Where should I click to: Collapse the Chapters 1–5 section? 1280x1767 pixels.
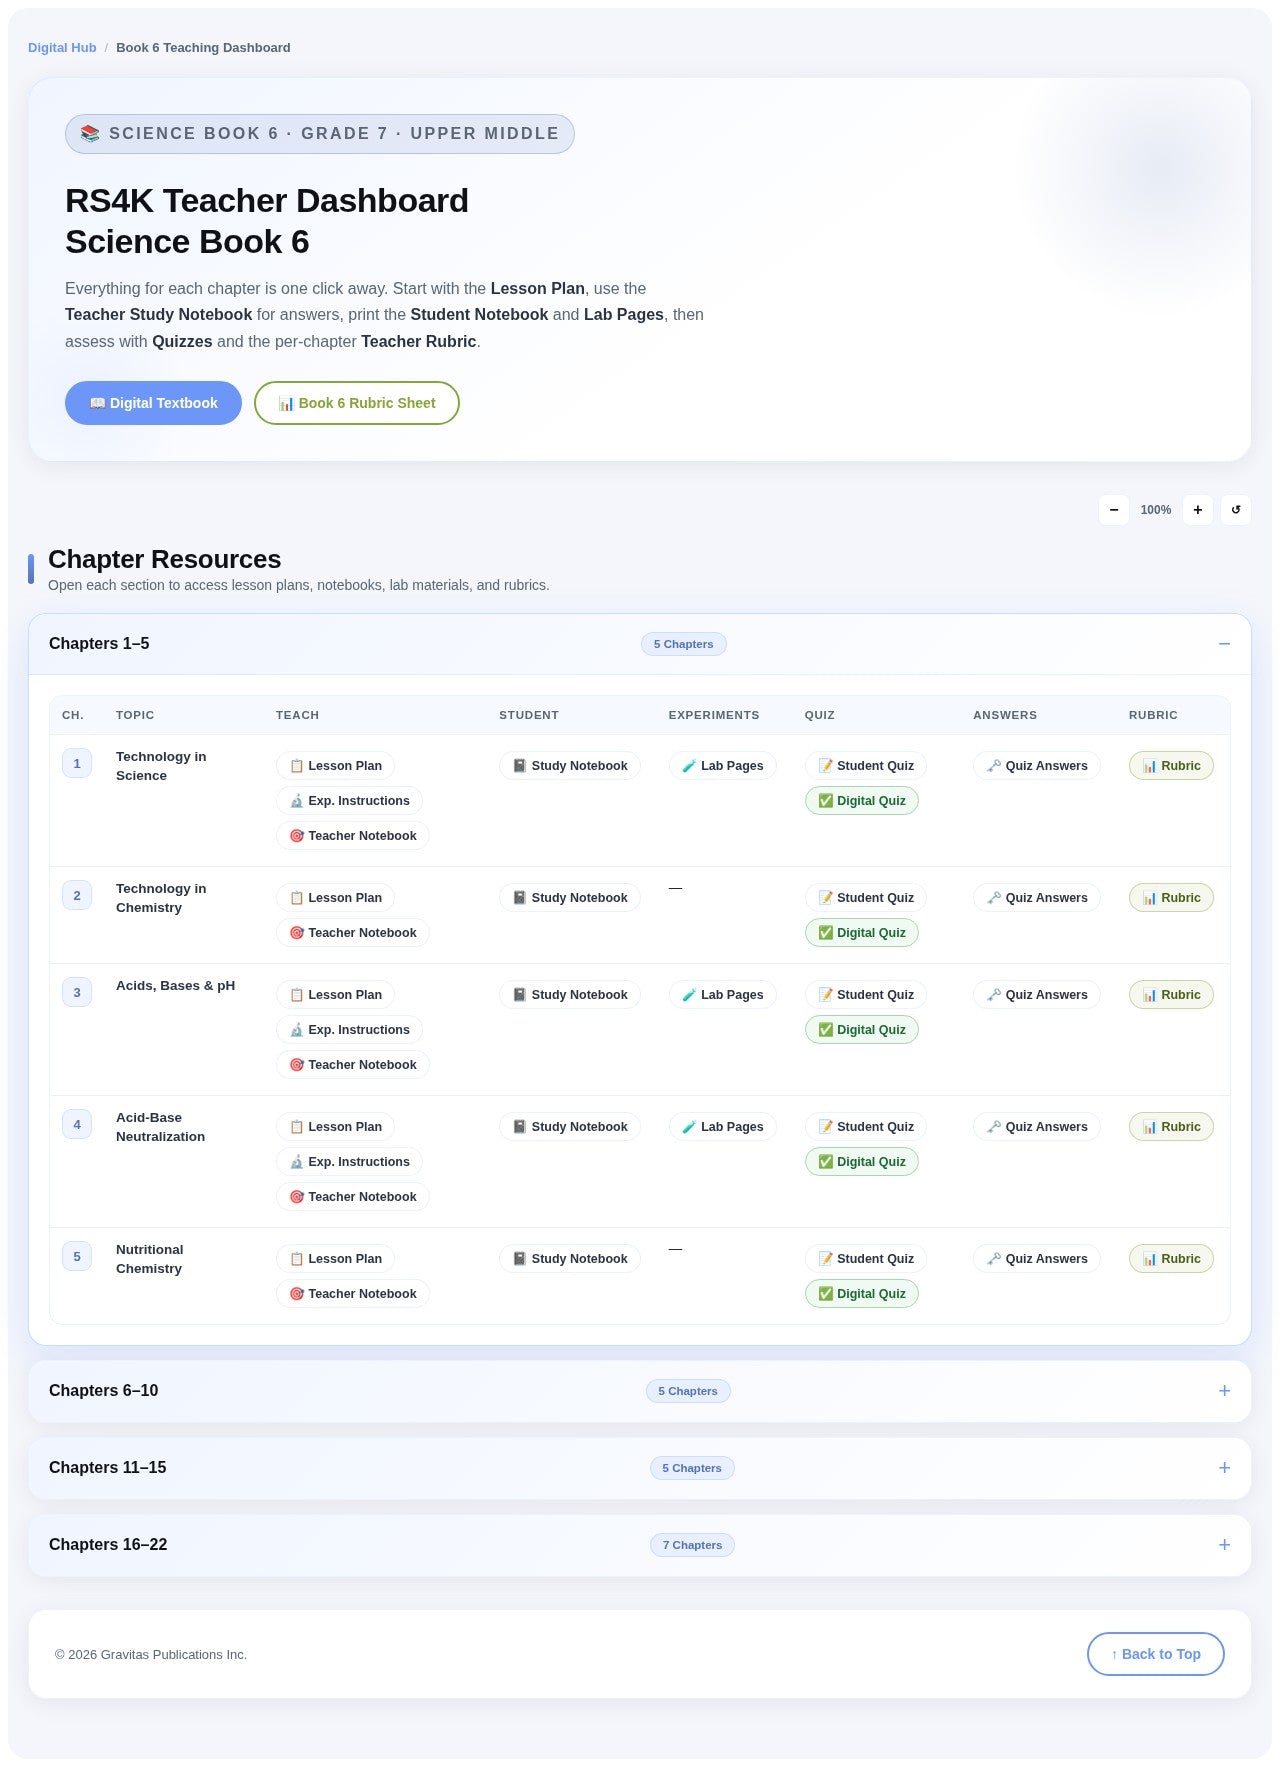click(x=640, y=644)
